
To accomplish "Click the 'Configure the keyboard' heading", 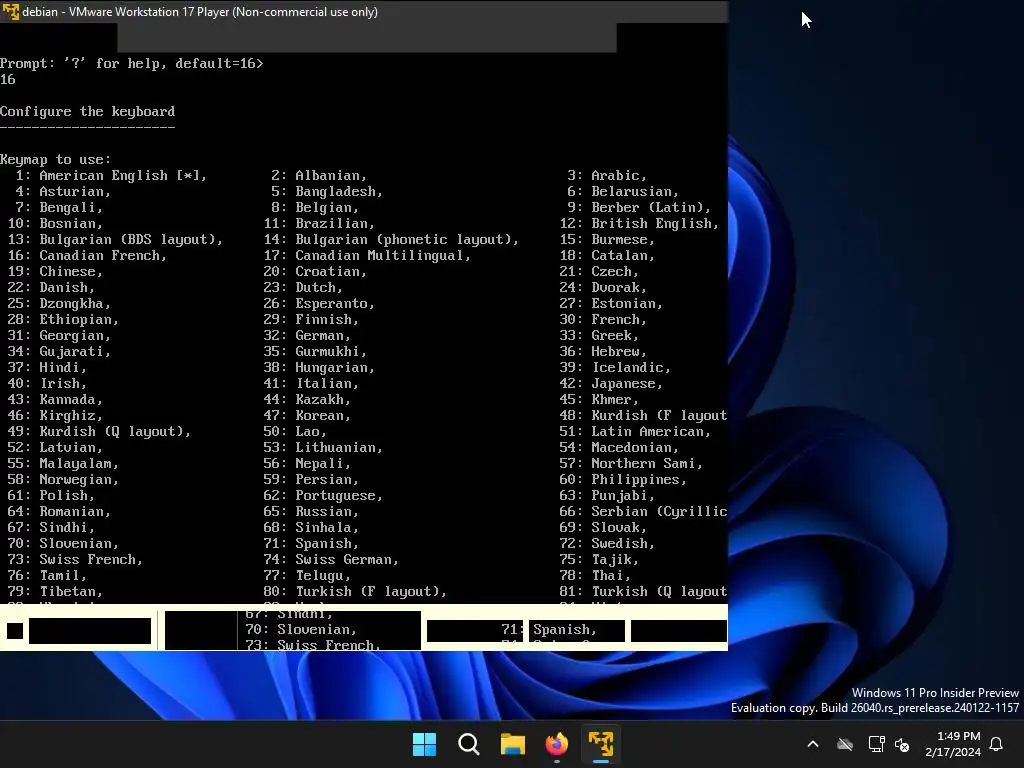I will pyautogui.click(x=88, y=111).
